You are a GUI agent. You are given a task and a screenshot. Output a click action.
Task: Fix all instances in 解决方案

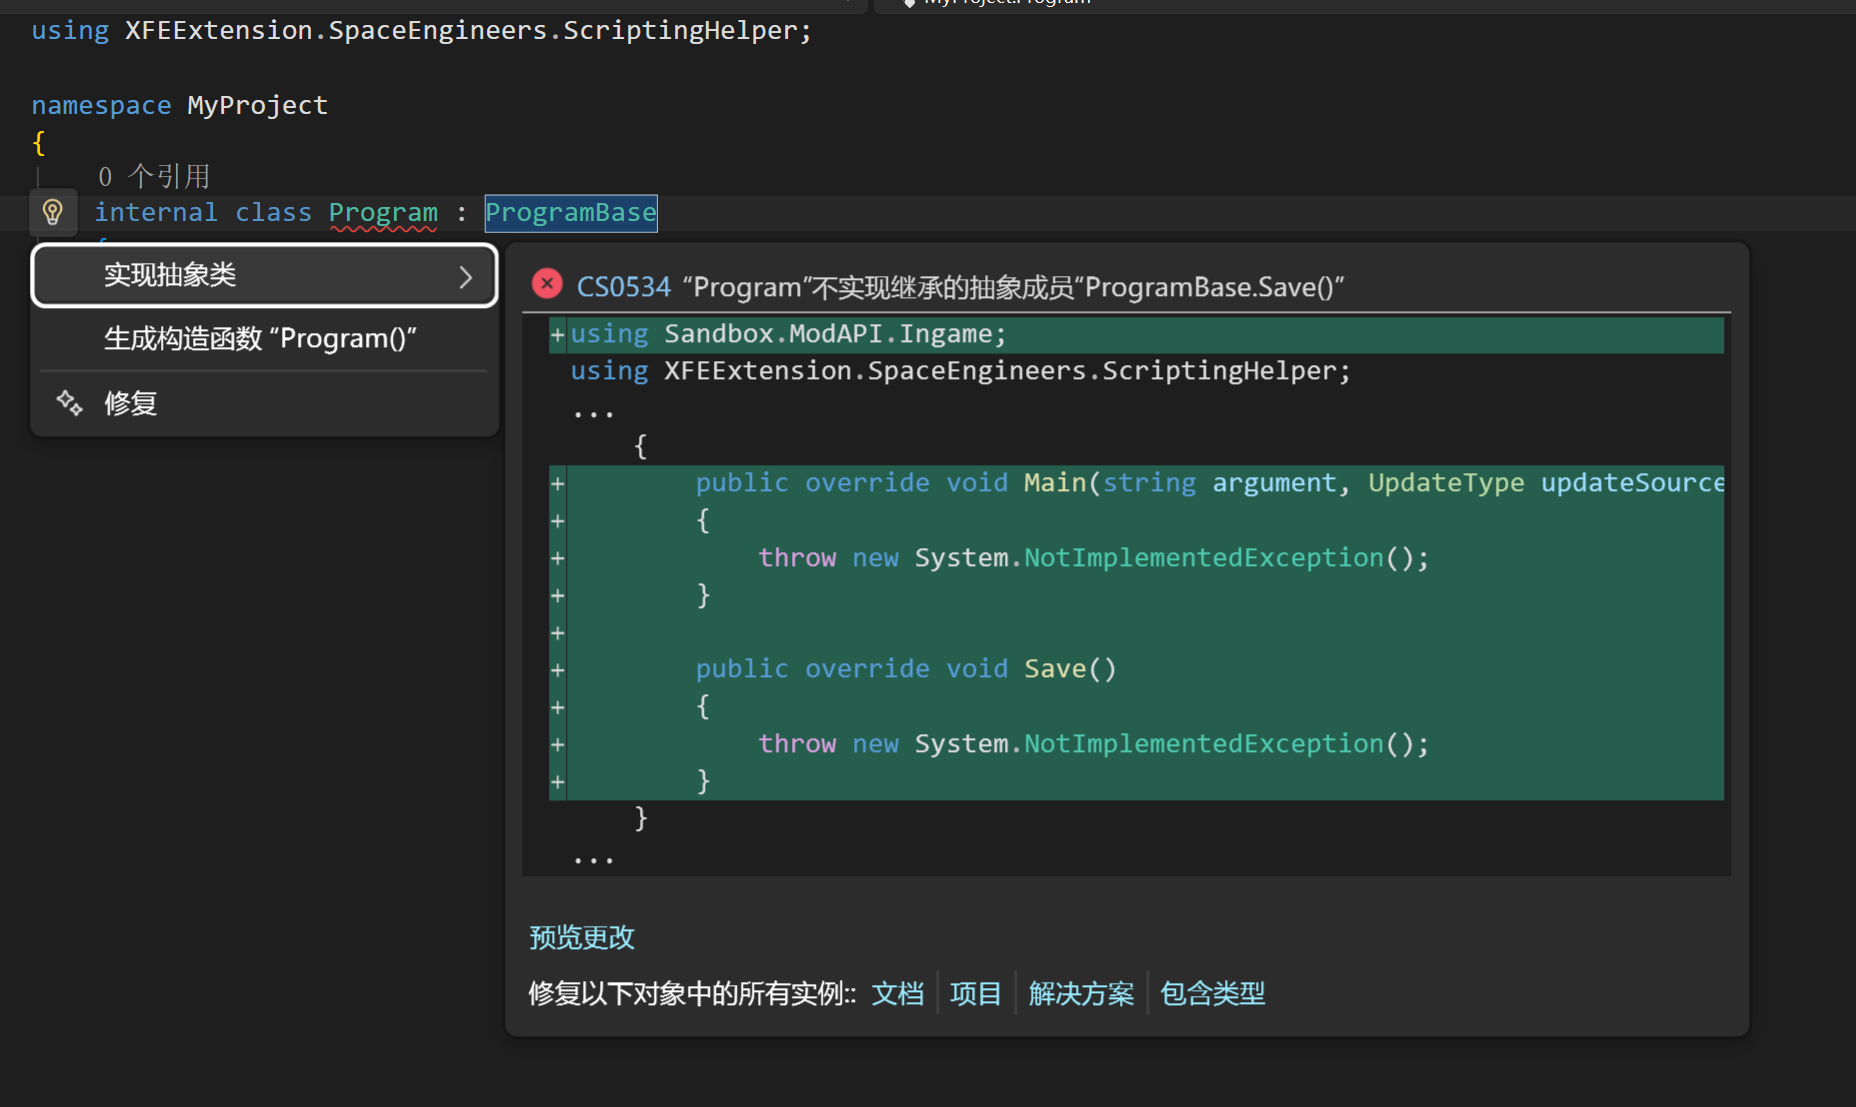click(1081, 993)
